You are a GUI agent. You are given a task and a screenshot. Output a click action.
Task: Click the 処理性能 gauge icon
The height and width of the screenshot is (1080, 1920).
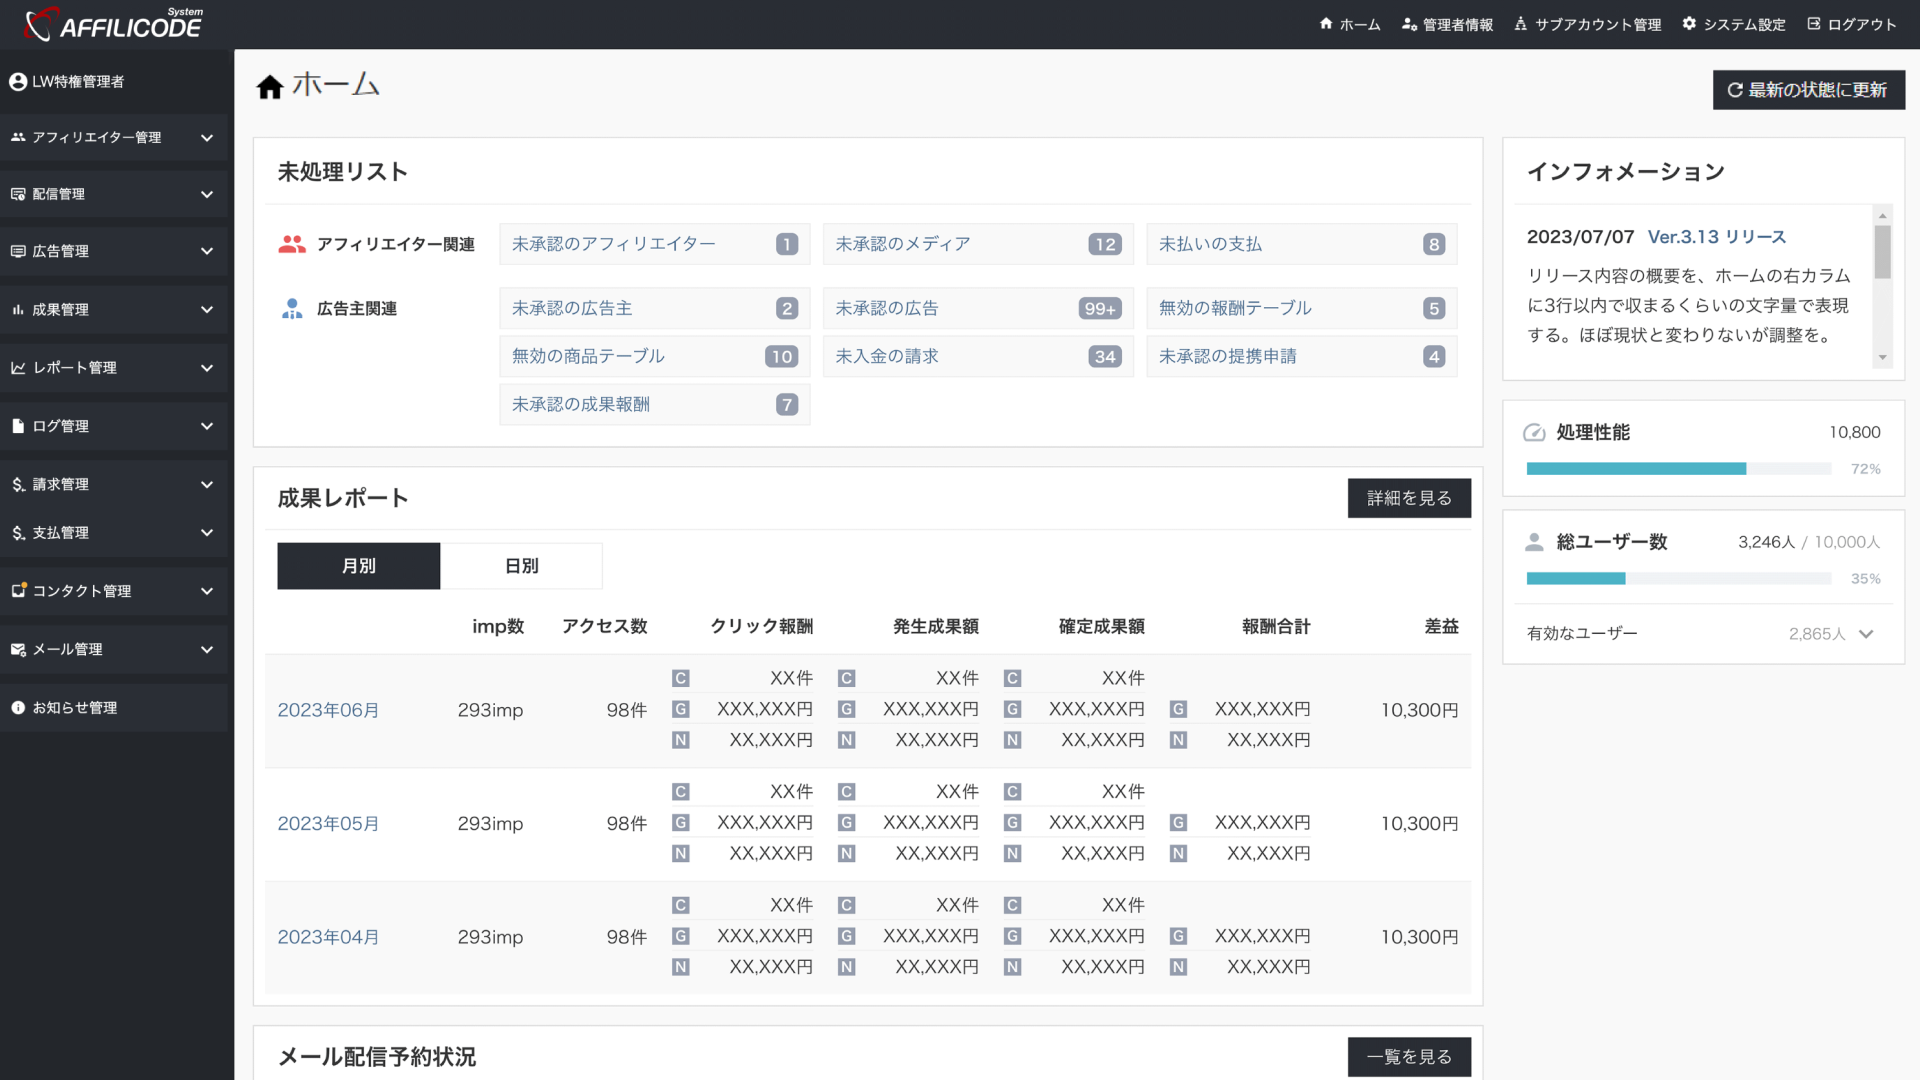coord(1534,433)
